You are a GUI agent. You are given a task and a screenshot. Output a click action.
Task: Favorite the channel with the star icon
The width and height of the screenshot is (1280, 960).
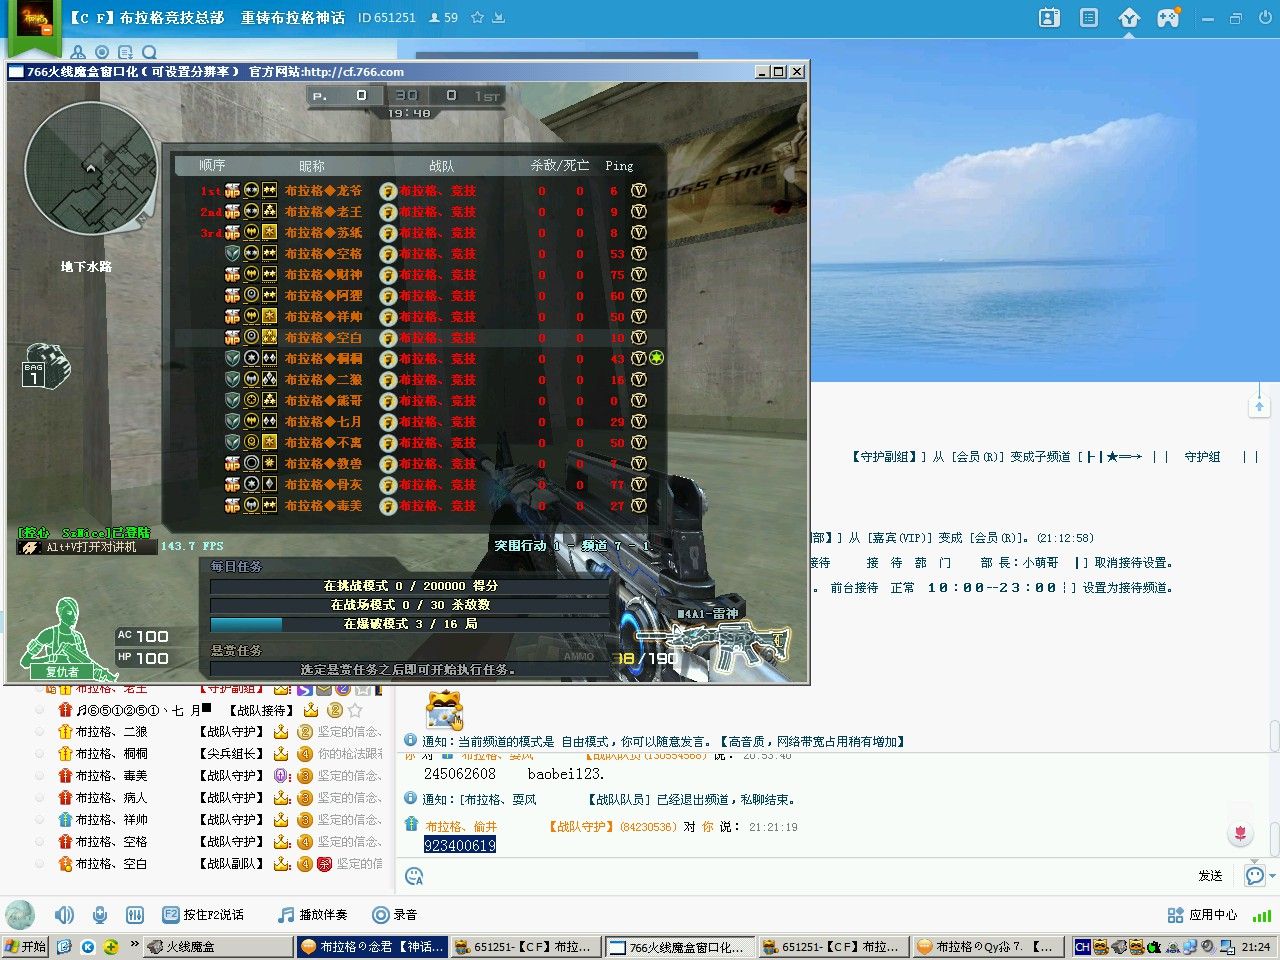pos(477,18)
